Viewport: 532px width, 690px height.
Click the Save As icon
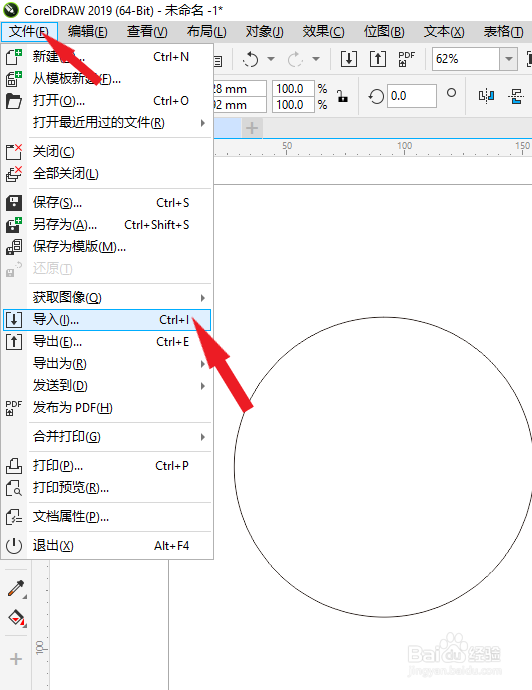click(x=14, y=225)
